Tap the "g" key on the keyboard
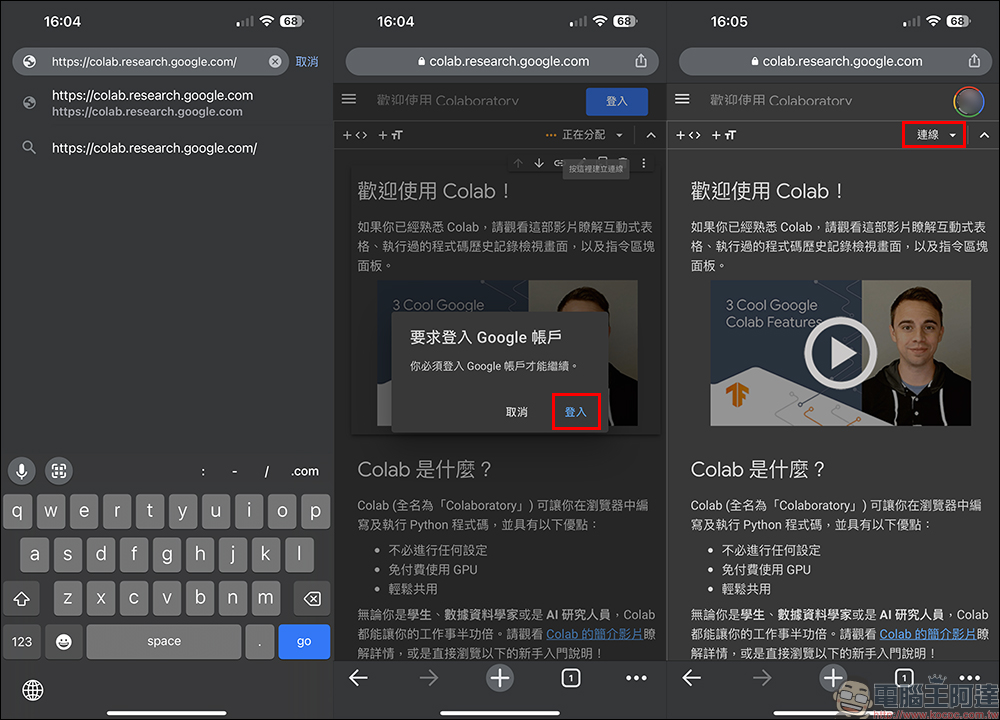 click(x=167, y=555)
